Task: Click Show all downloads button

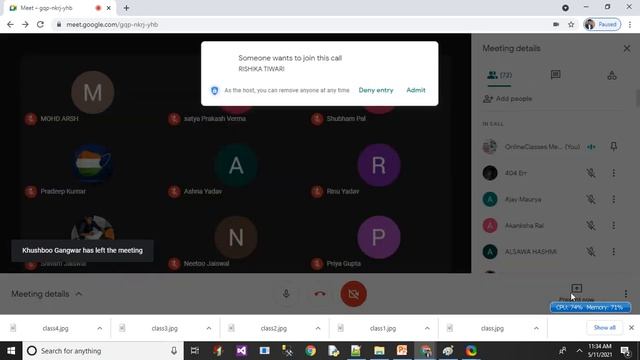Action: [604, 328]
